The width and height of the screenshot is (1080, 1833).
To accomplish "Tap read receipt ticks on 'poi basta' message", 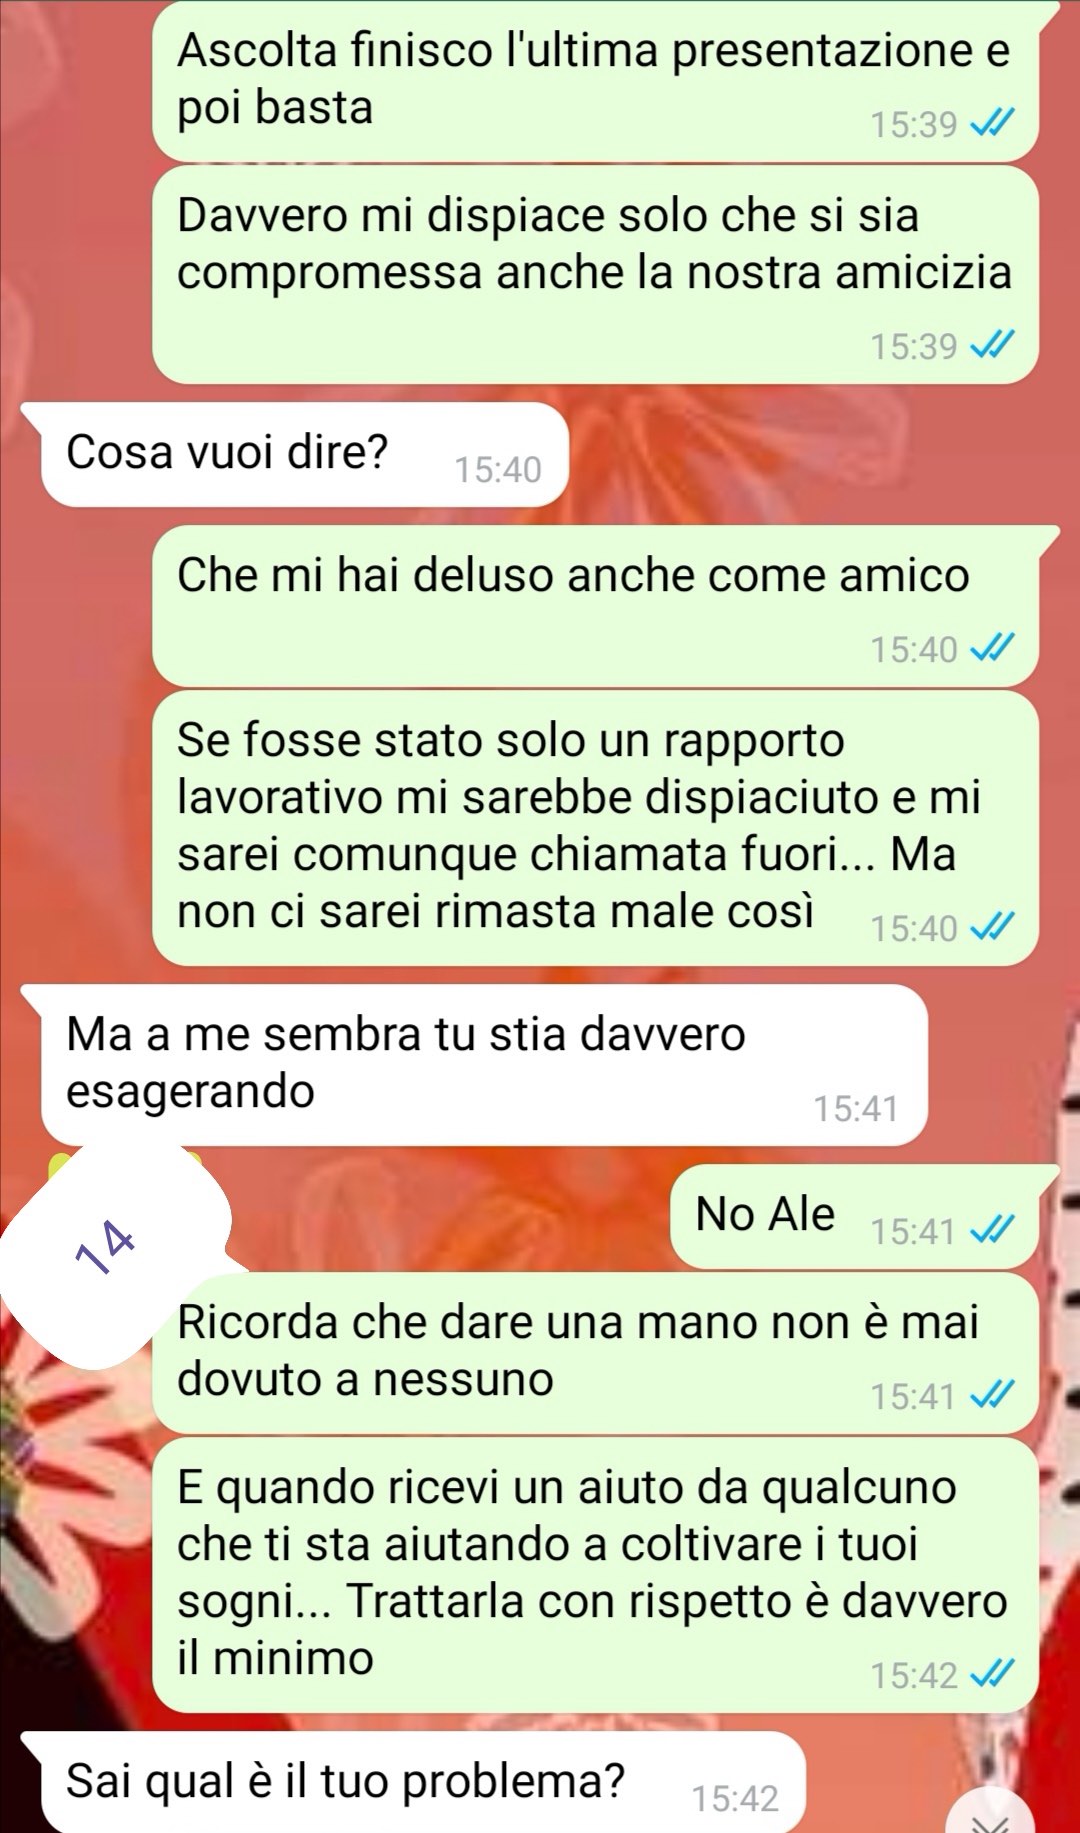I will tap(993, 124).
